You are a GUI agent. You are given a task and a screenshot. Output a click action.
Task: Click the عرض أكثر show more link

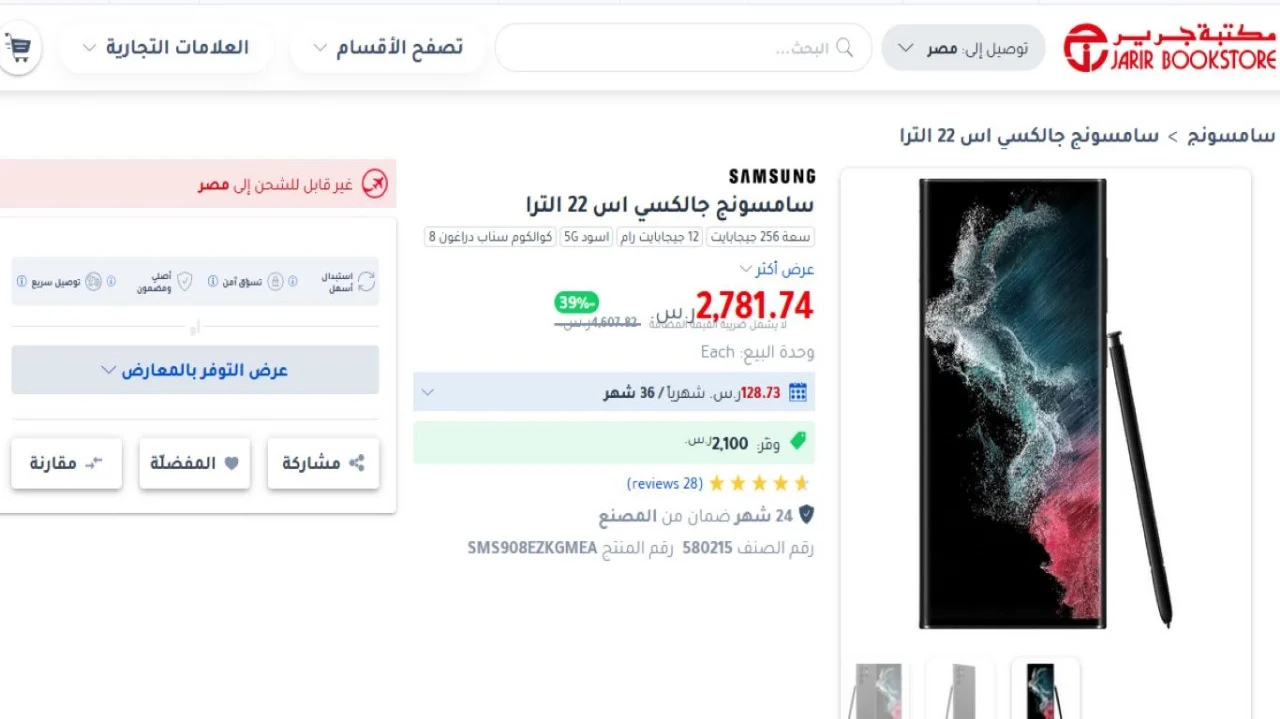pyautogui.click(x=778, y=269)
